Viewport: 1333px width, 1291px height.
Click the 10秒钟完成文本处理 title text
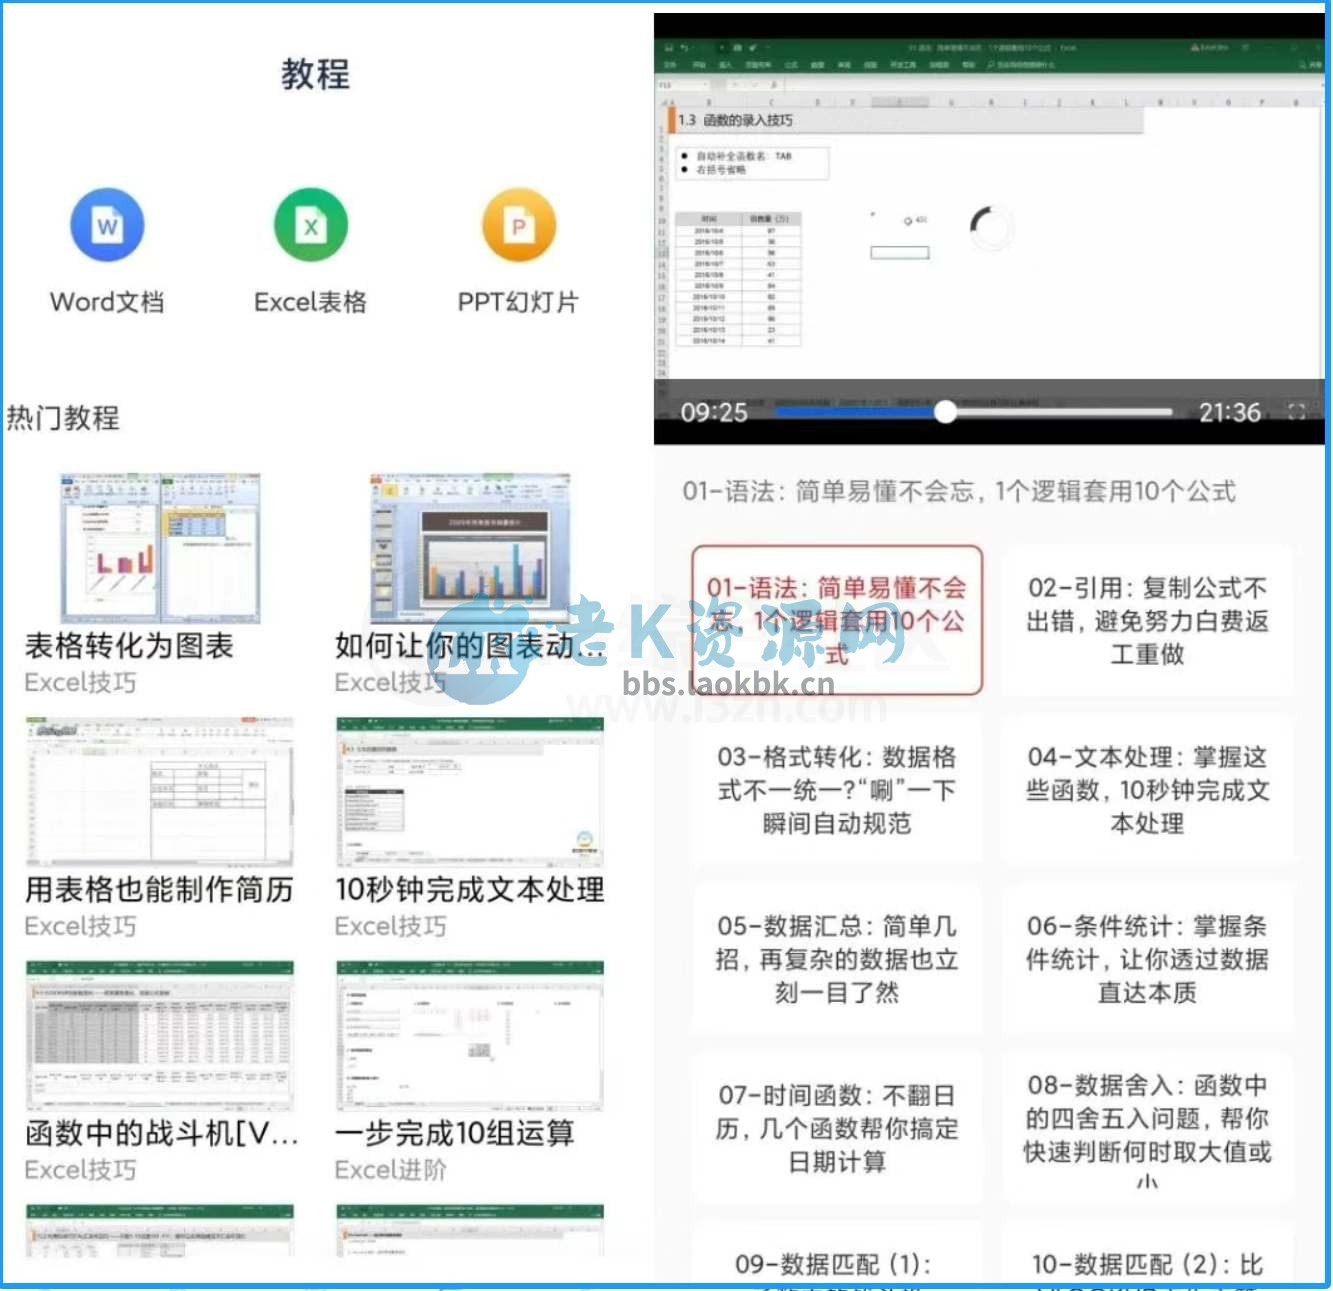(470, 890)
